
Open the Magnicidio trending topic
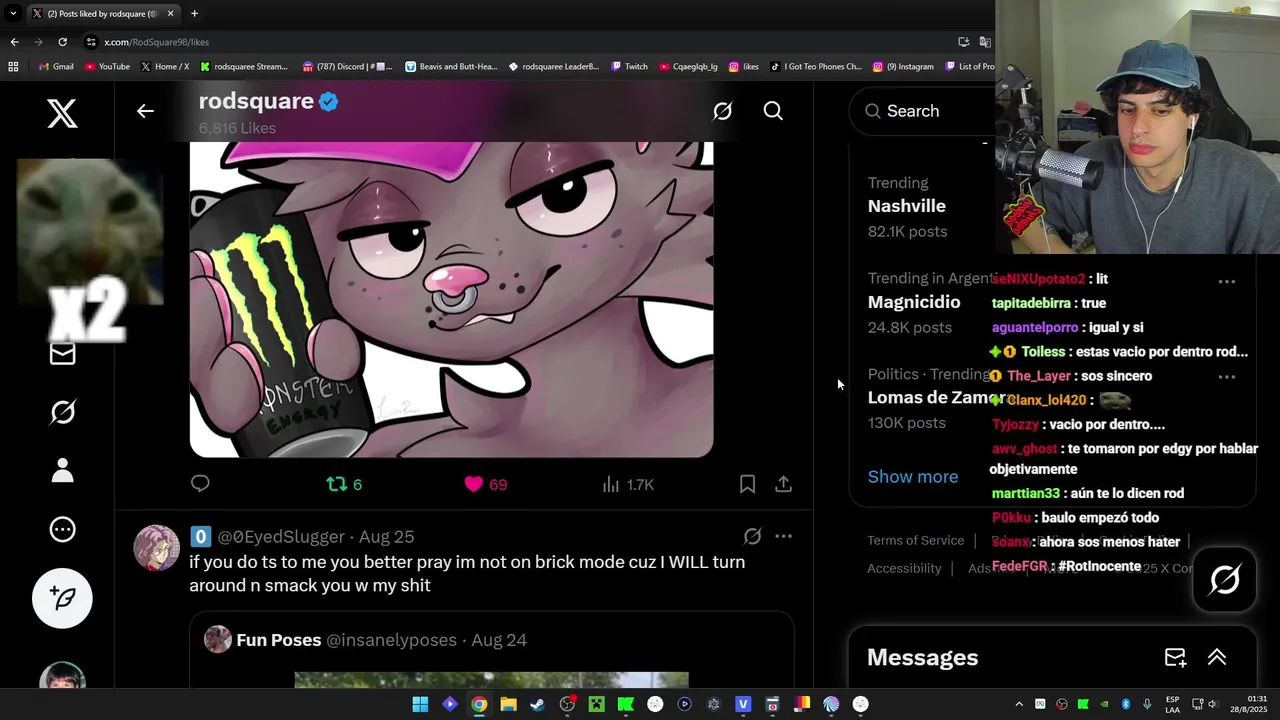coord(914,302)
